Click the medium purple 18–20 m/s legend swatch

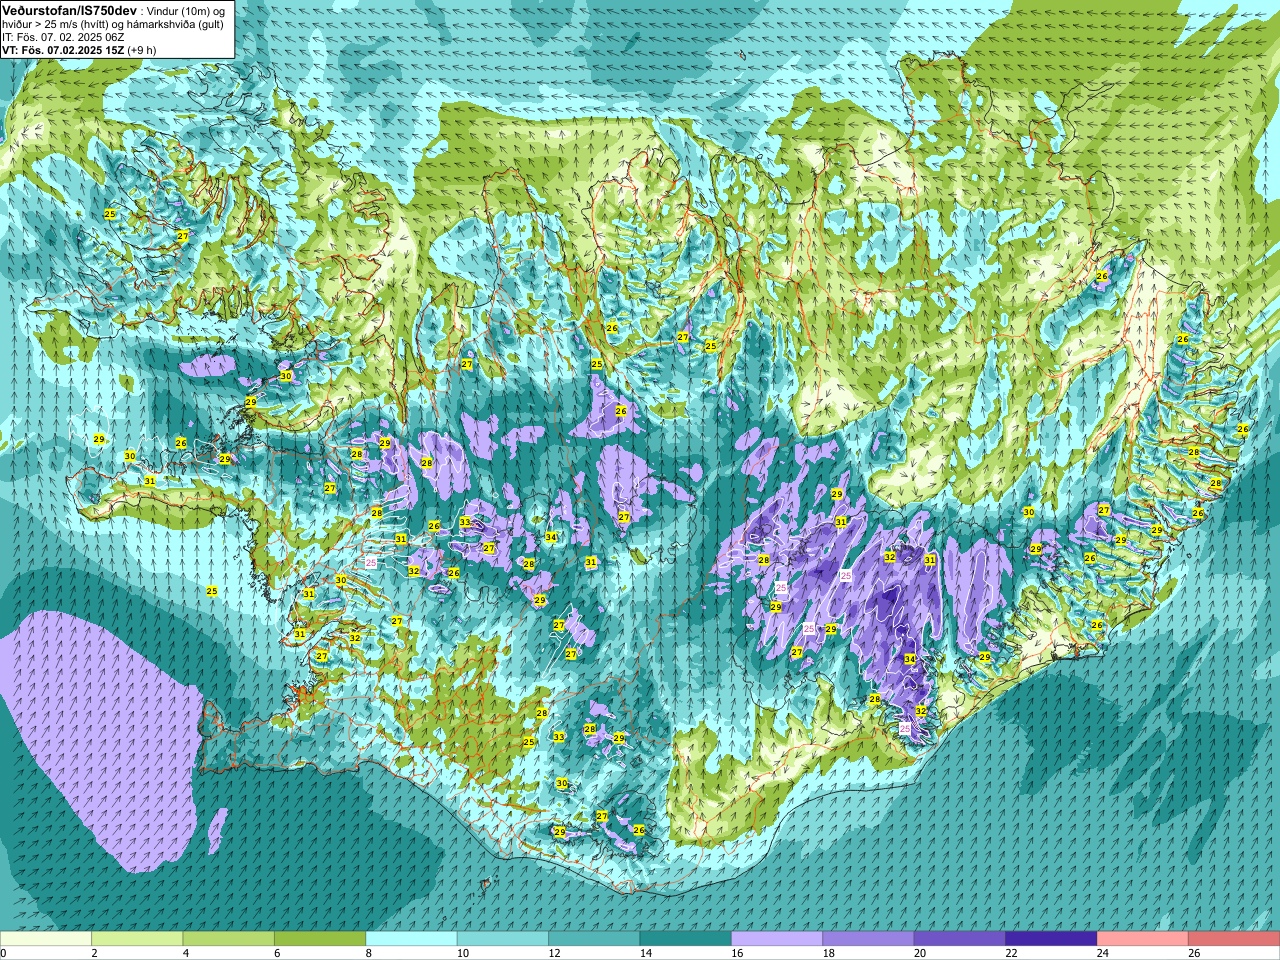pyautogui.click(x=869, y=939)
